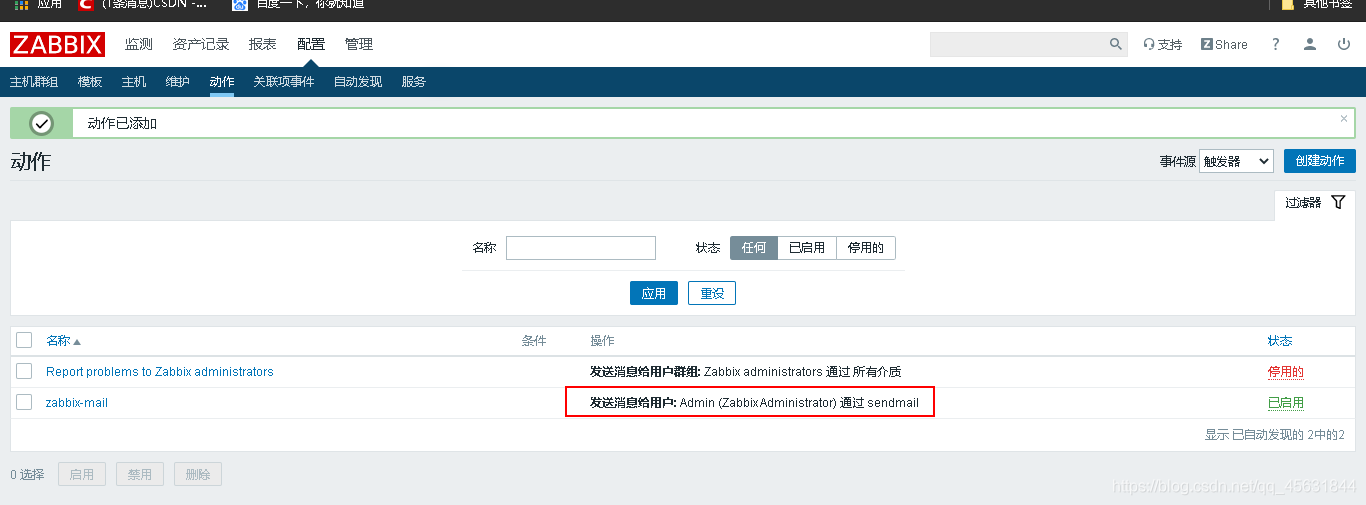Go to 动作 submenu
The height and width of the screenshot is (505, 1366).
tap(222, 82)
